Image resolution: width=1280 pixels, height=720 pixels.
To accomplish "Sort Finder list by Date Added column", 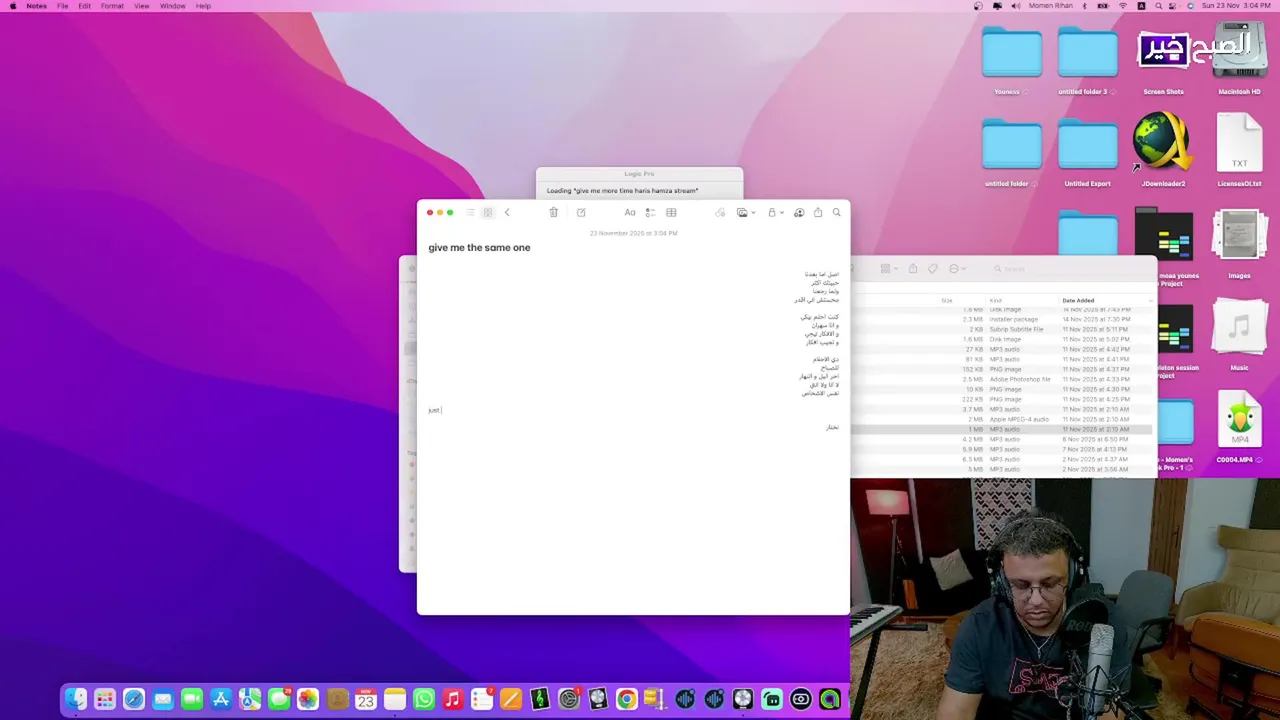I will pyautogui.click(x=1078, y=300).
